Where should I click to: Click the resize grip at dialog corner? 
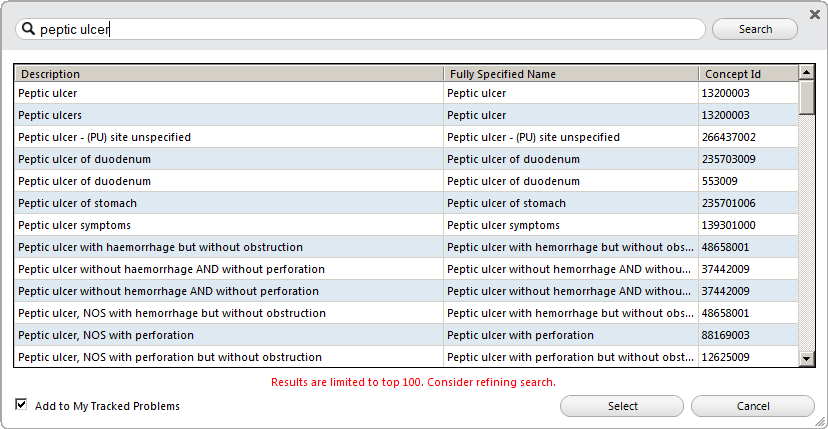(x=820, y=421)
